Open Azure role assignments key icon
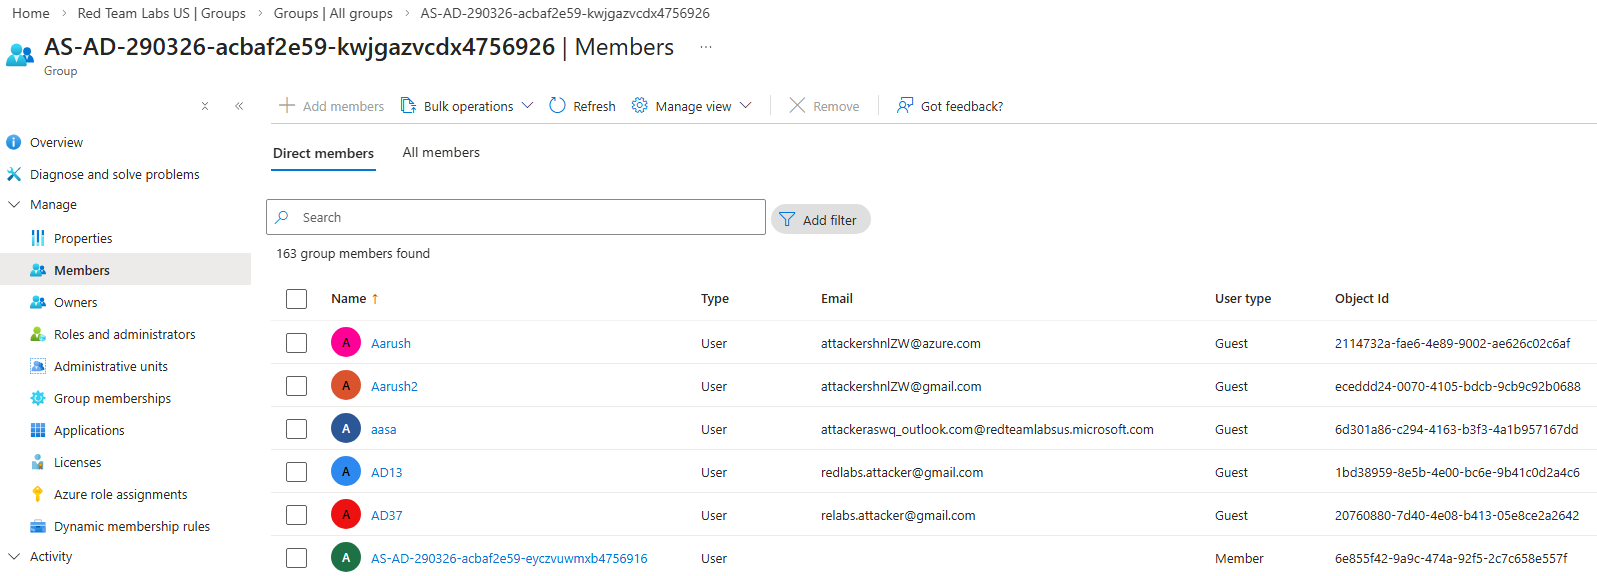The image size is (1597, 576). 38,494
